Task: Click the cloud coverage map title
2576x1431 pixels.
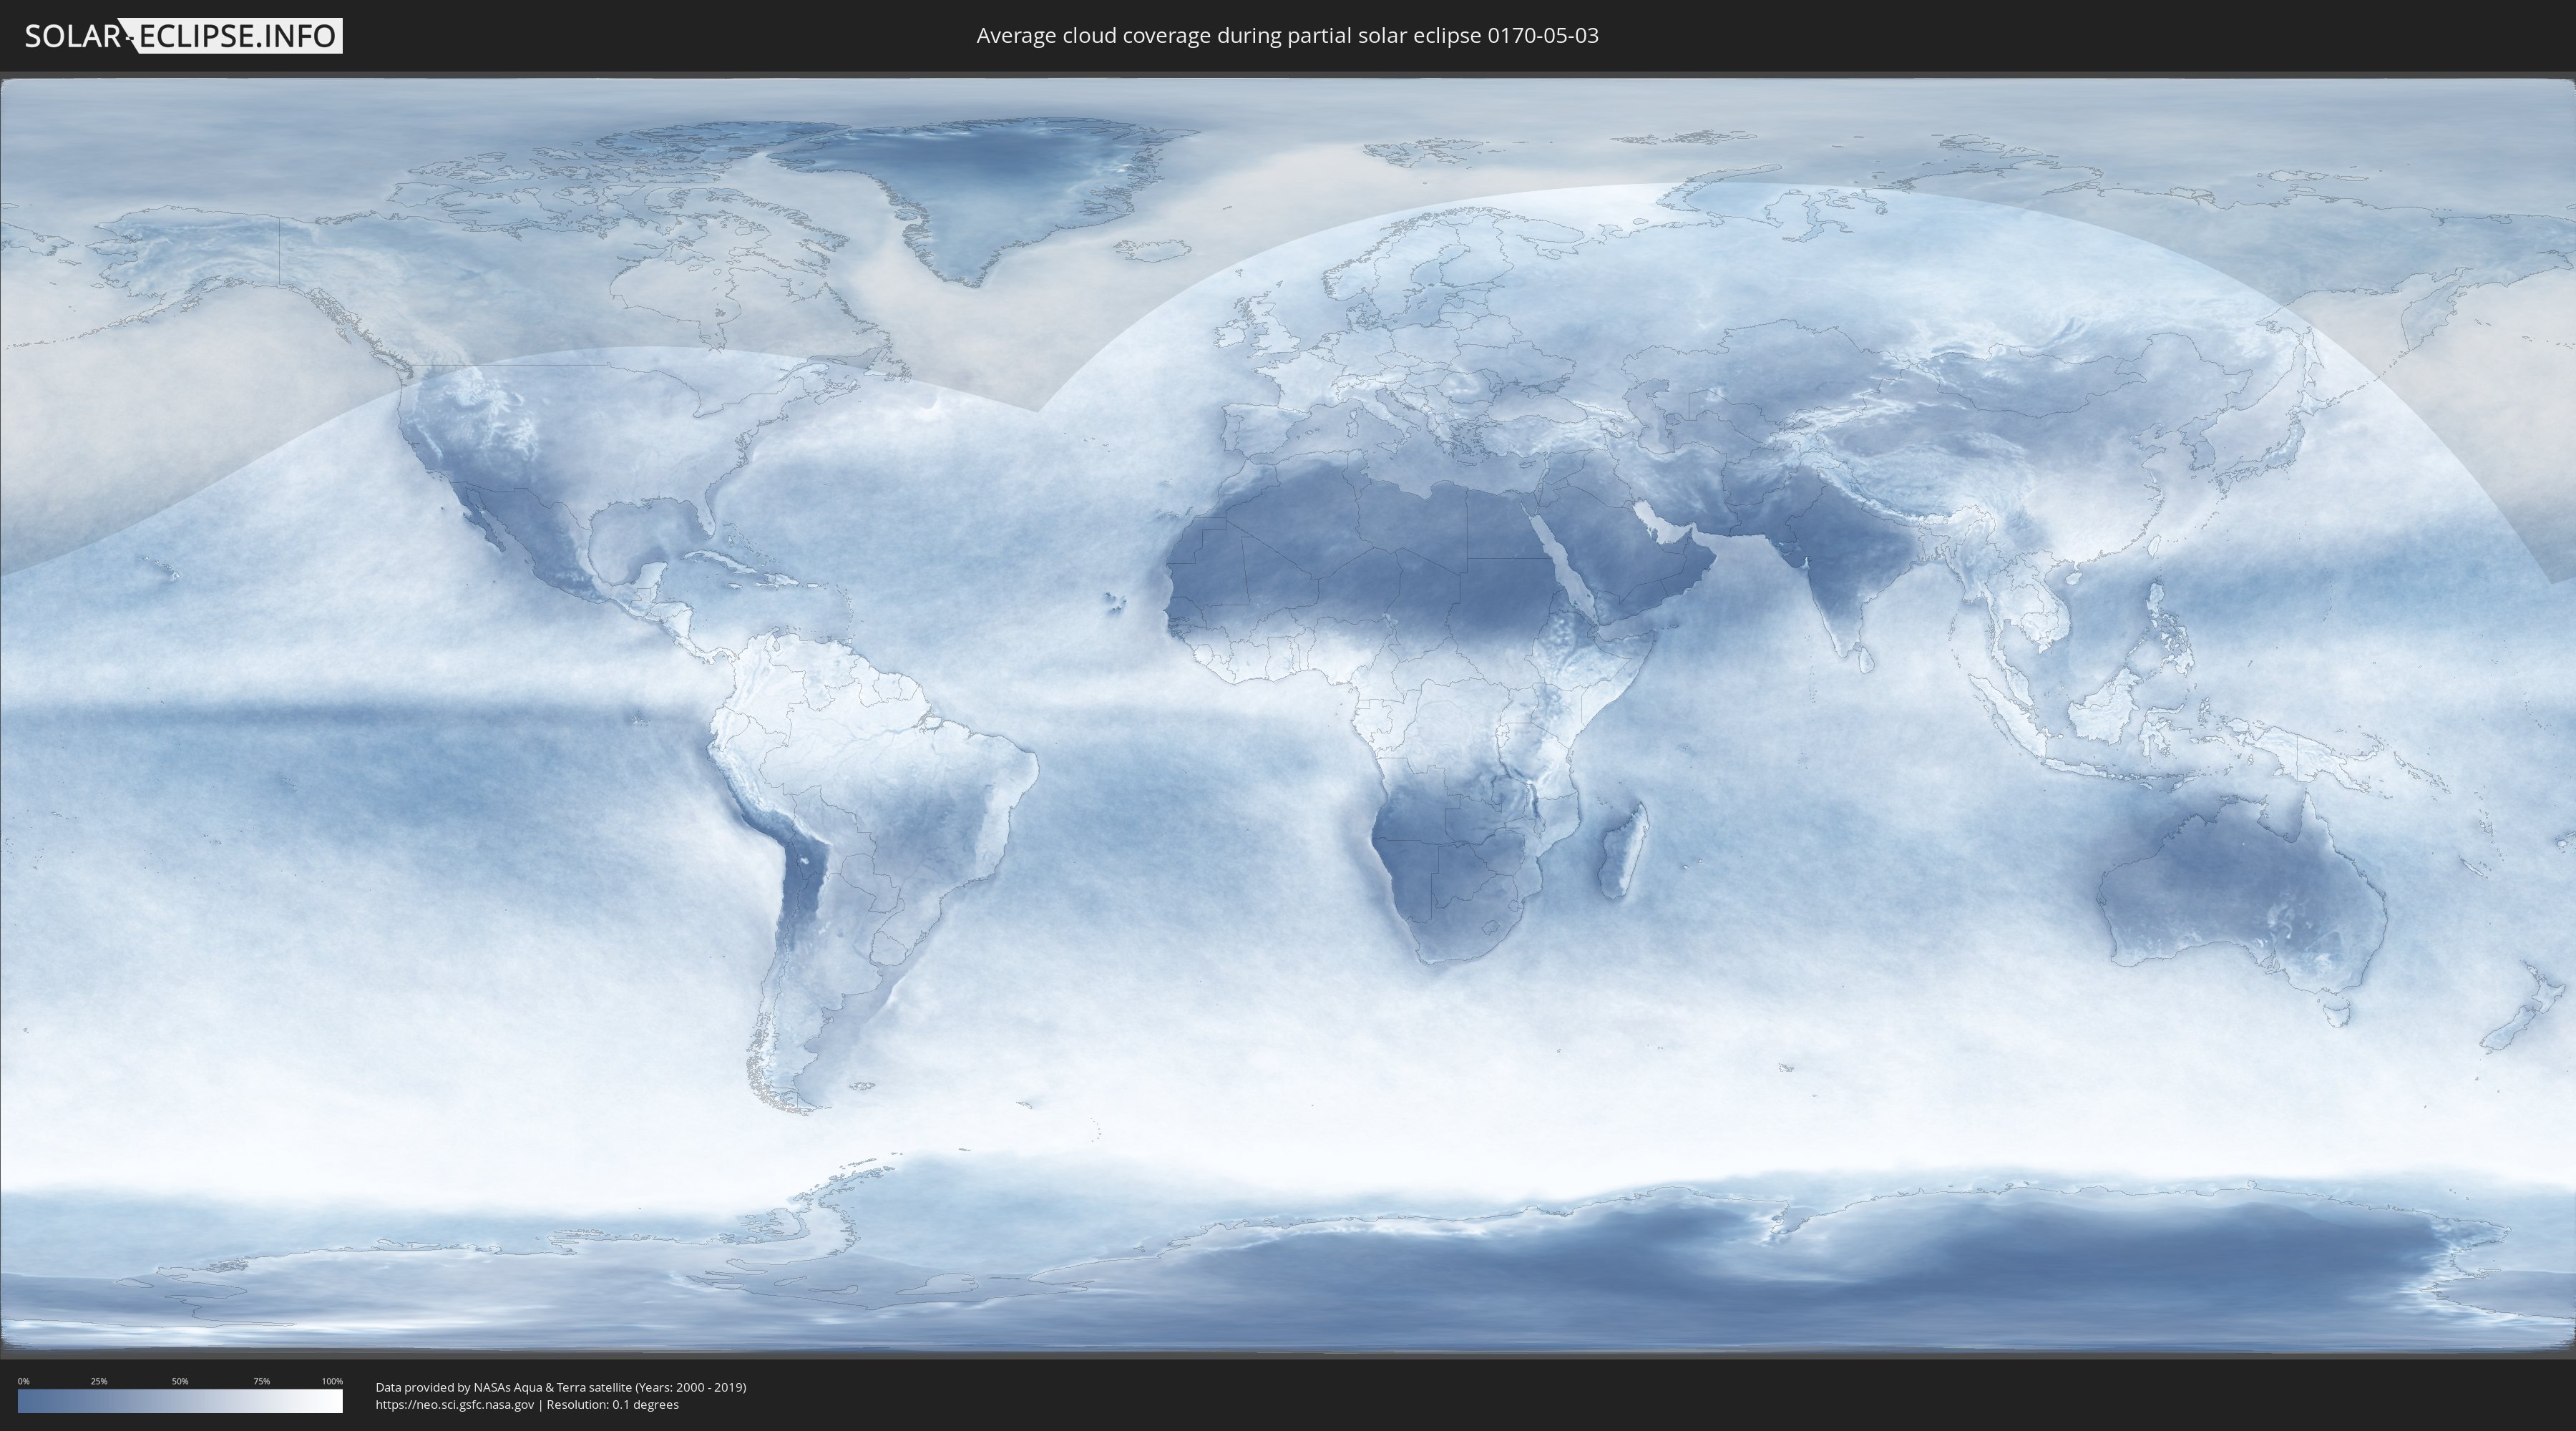Action: (1287, 36)
